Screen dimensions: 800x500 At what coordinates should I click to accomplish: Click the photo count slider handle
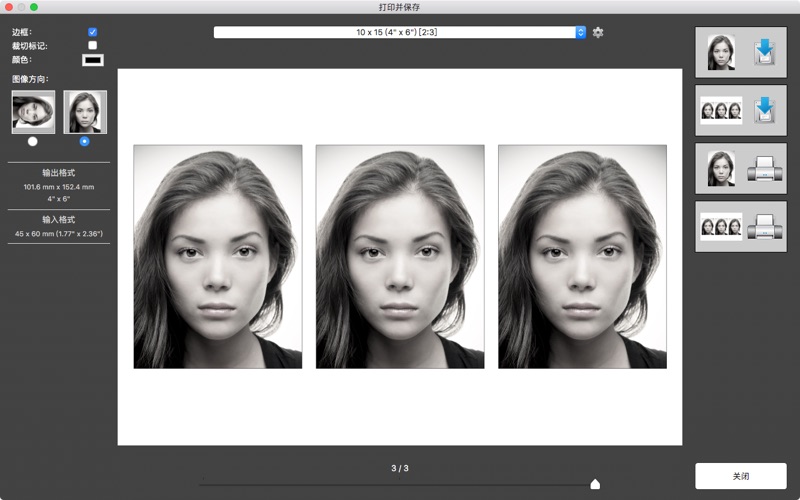(595, 484)
